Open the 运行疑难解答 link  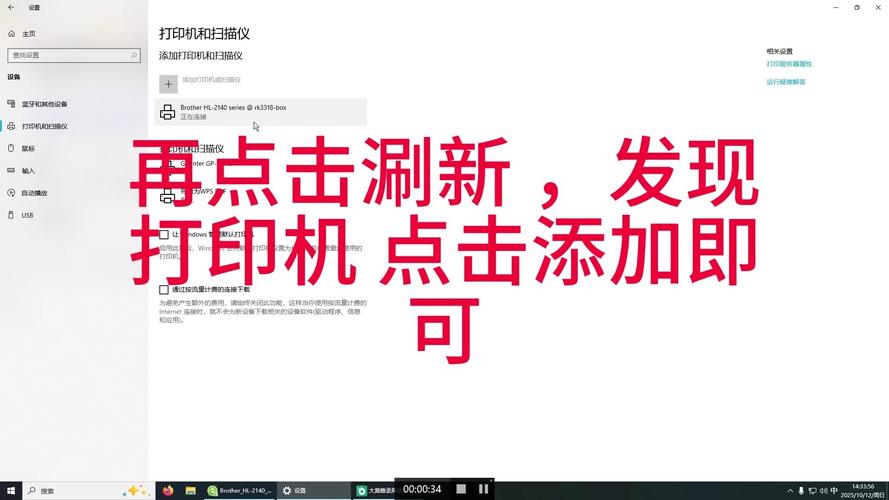786,82
